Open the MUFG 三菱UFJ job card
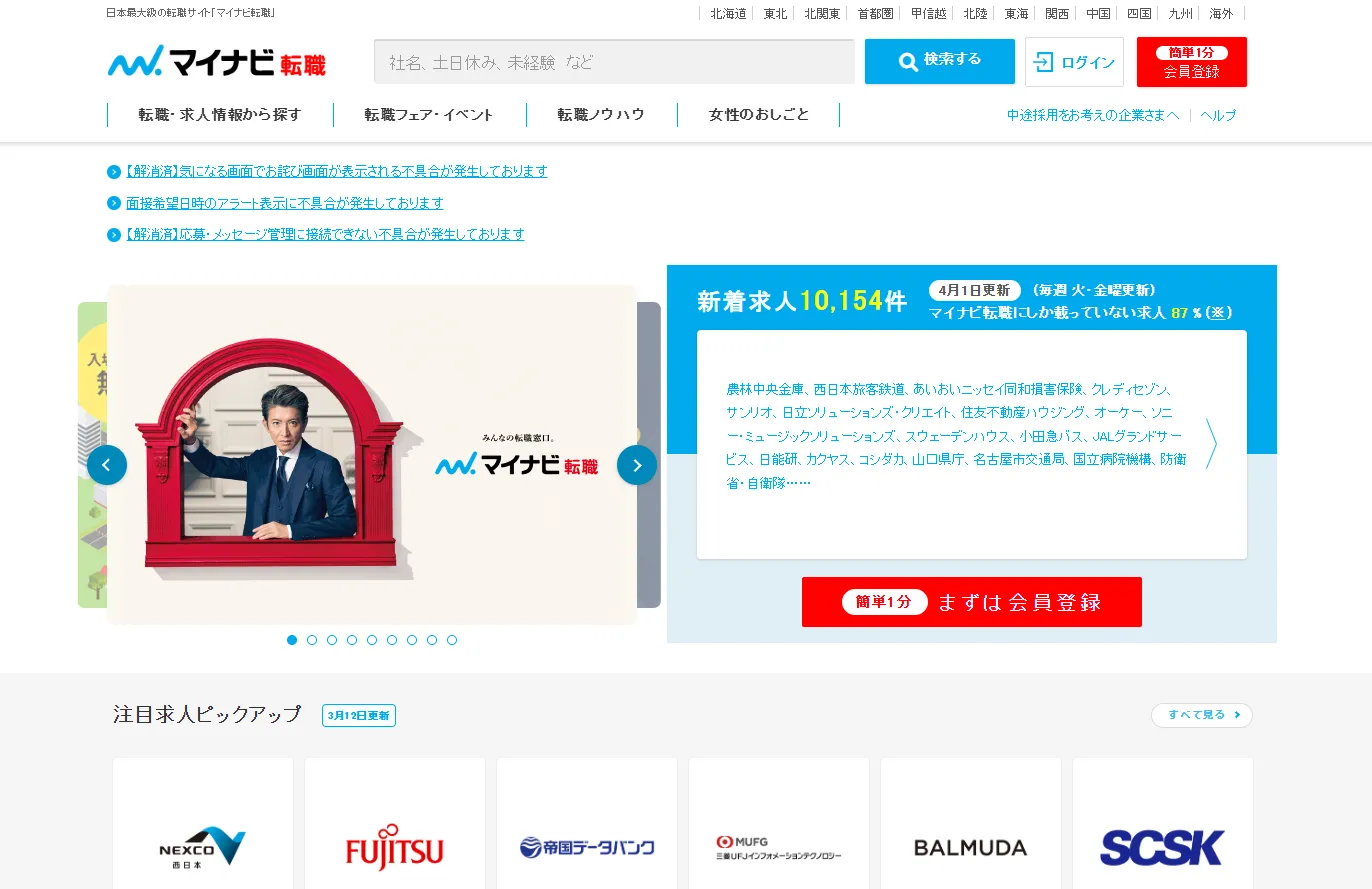The height and width of the screenshot is (889, 1372). 779,823
